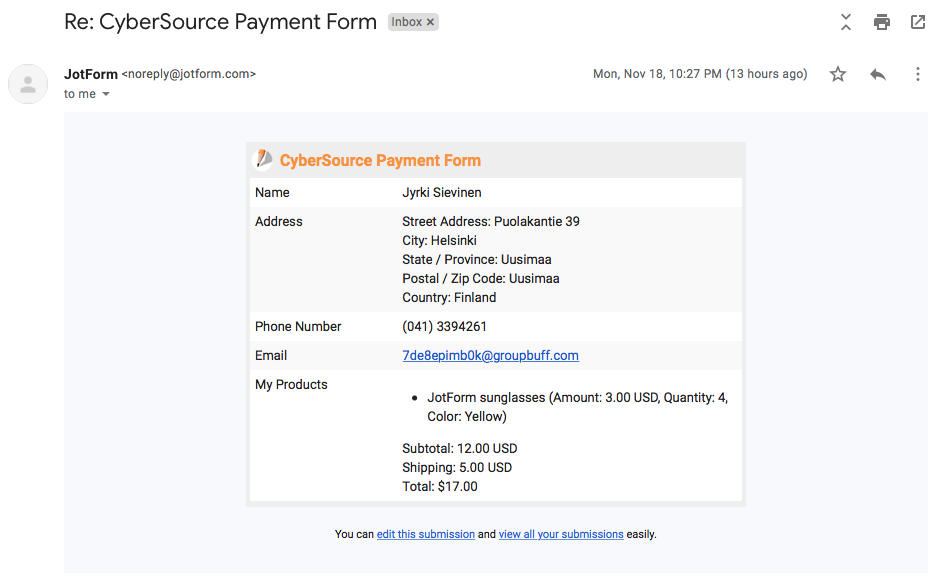Image resolution: width=939 pixels, height=585 pixels.
Task: Open the email in a new window
Action: 917,21
